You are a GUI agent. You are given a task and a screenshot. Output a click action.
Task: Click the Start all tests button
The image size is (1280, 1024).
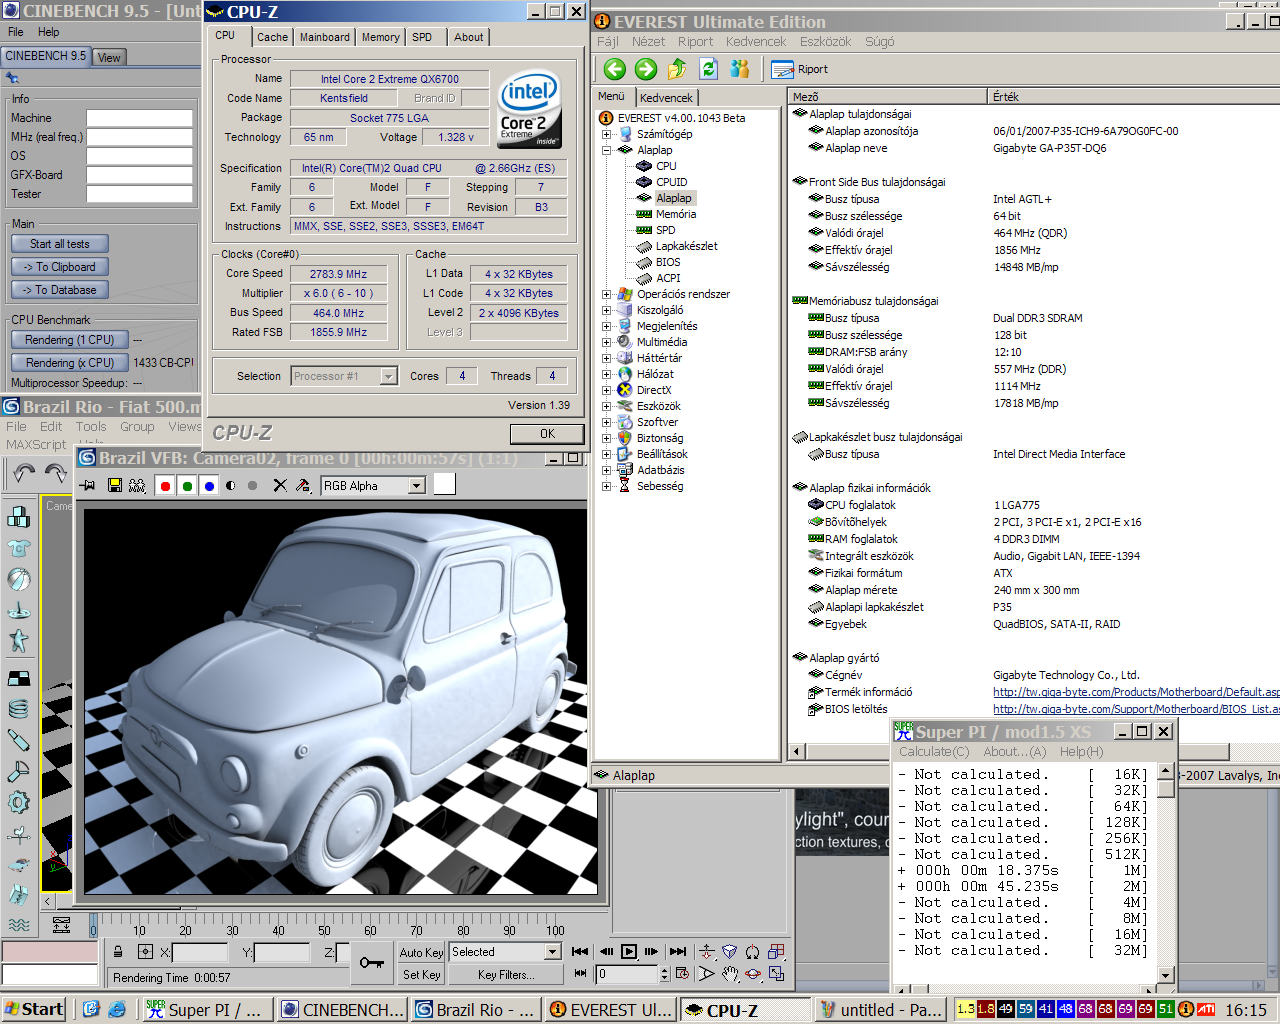(x=60, y=244)
